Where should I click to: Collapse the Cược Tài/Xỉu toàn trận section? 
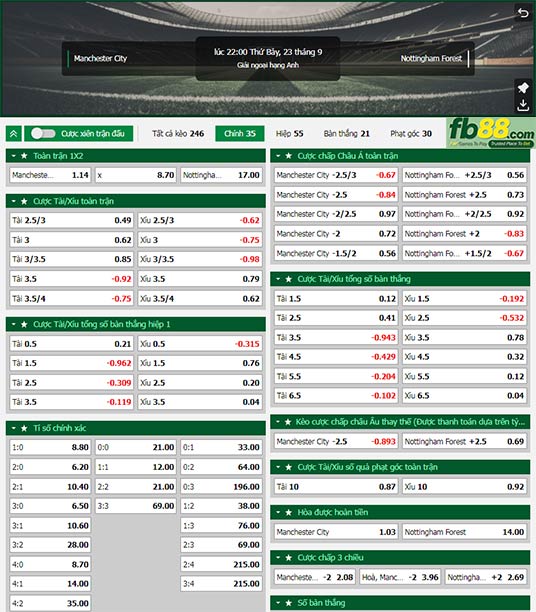pyautogui.click(x=14, y=201)
